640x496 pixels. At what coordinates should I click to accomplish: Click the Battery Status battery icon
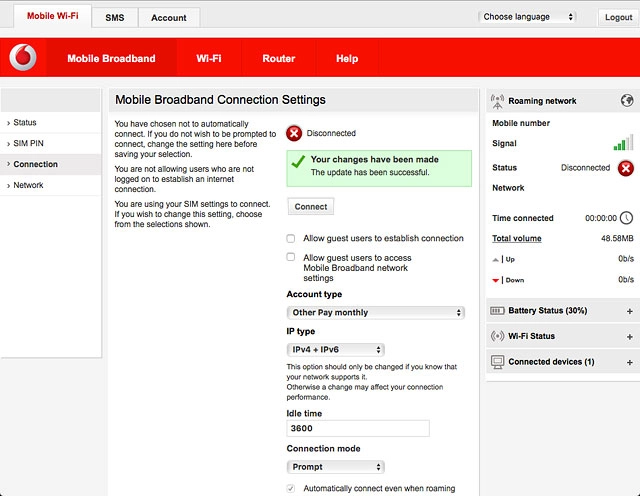click(498, 311)
